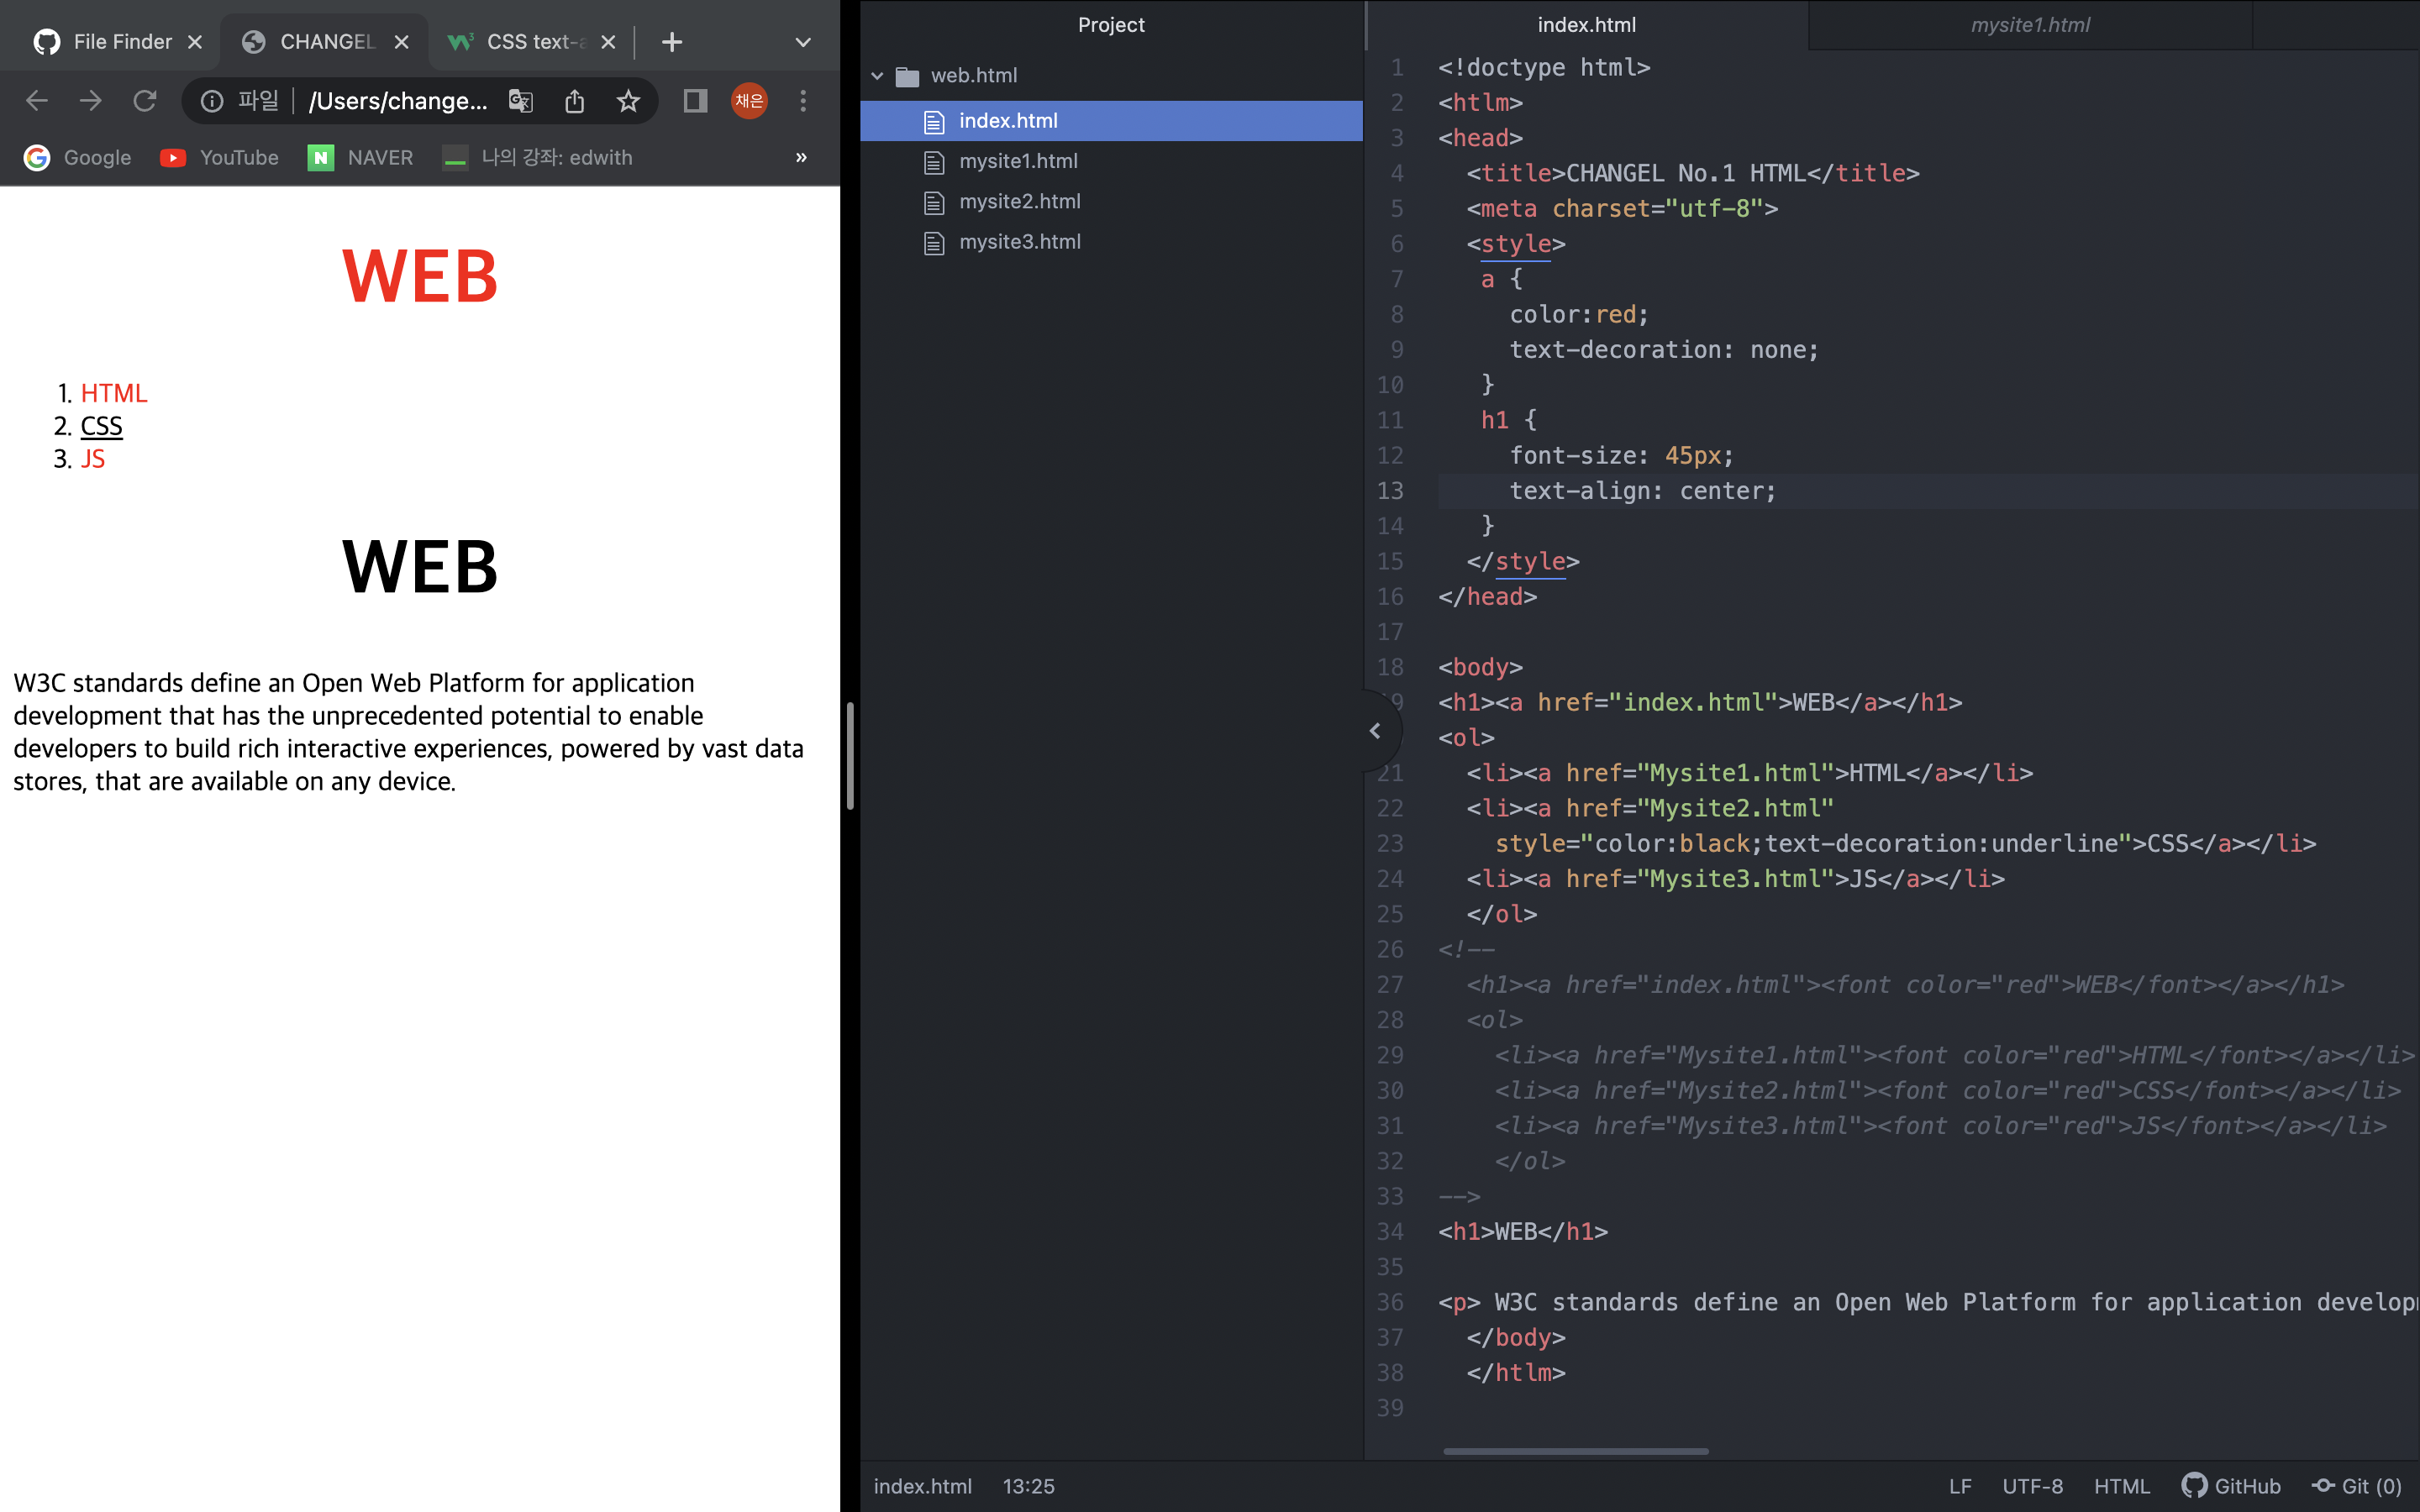2420x1512 pixels.
Task: Reload the page in Chrome
Action: [145, 101]
